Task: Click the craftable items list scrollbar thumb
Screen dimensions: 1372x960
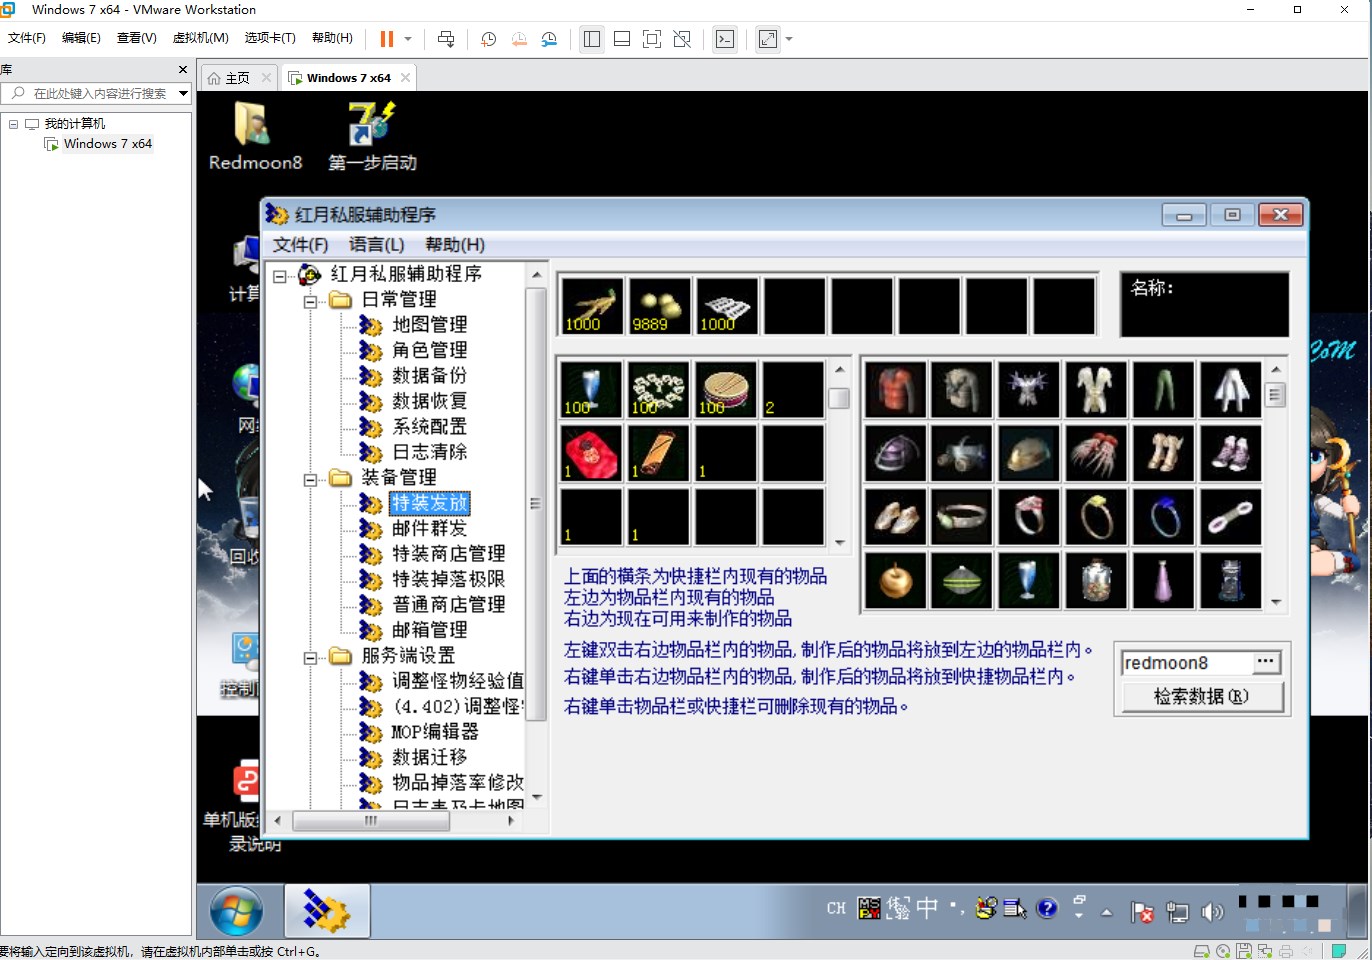Action: click(x=1275, y=394)
